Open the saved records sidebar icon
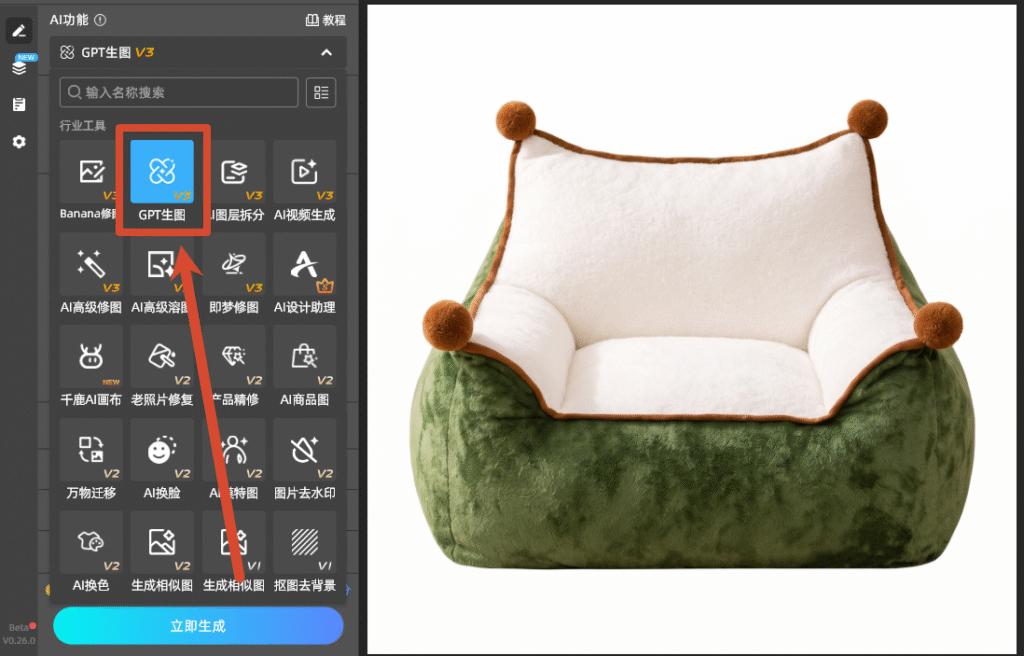This screenshot has width=1024, height=656. tap(19, 105)
